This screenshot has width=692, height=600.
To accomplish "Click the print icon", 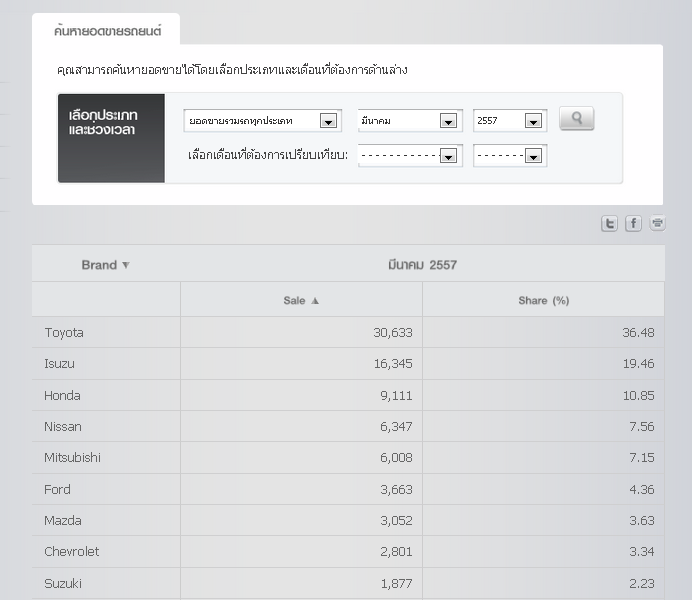I will tap(657, 224).
